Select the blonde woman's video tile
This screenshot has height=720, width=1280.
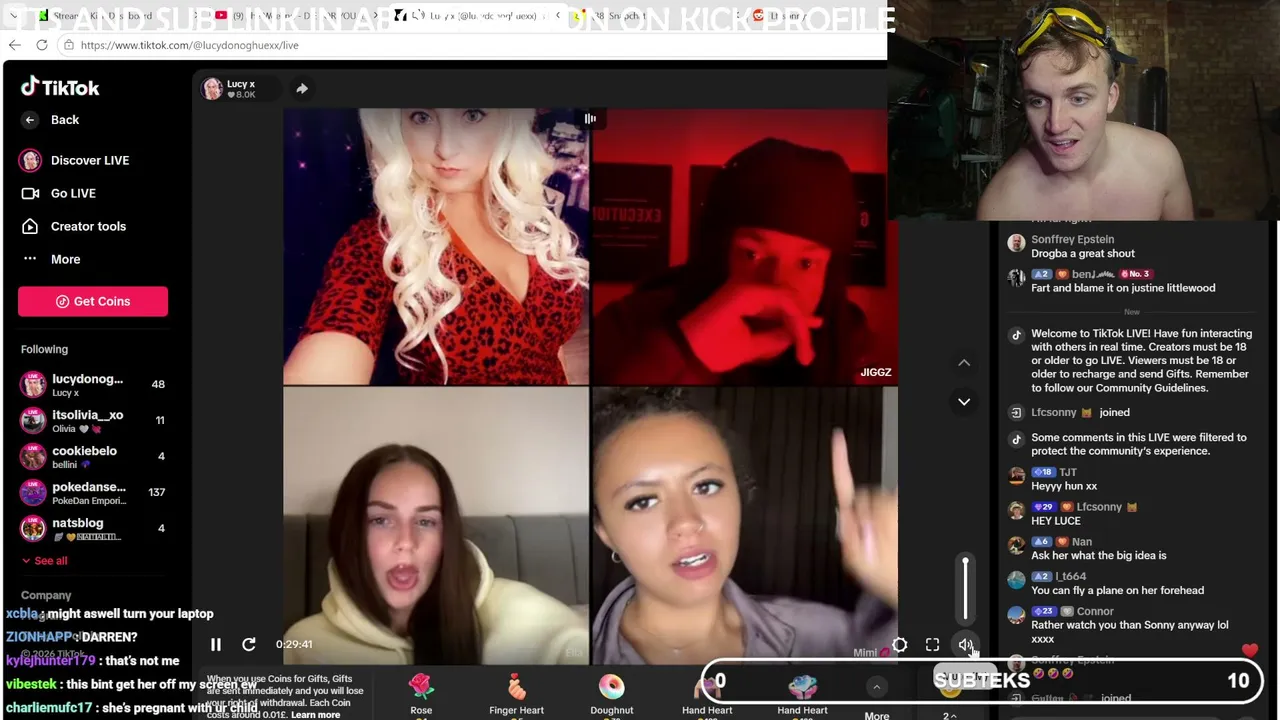click(x=436, y=246)
